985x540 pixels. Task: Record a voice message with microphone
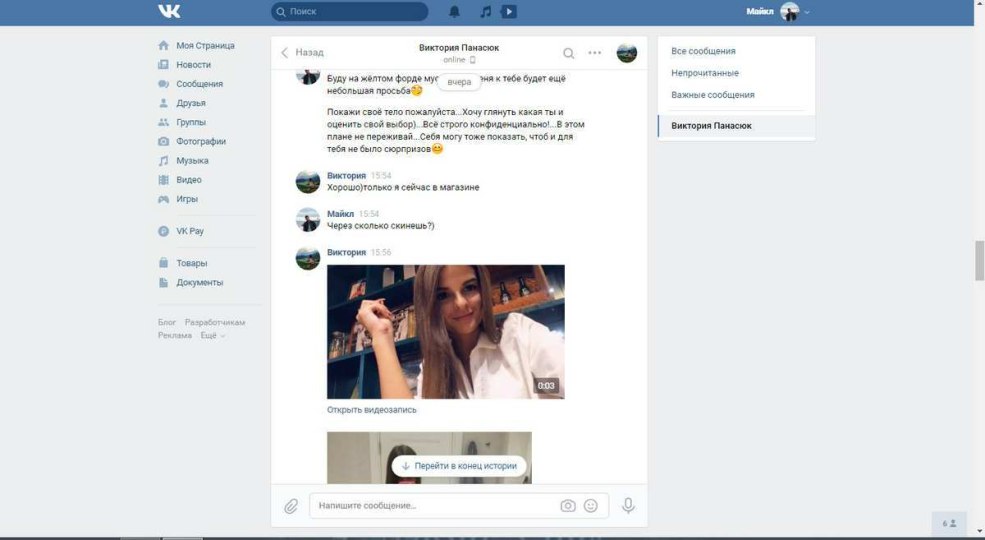pyautogui.click(x=628, y=506)
